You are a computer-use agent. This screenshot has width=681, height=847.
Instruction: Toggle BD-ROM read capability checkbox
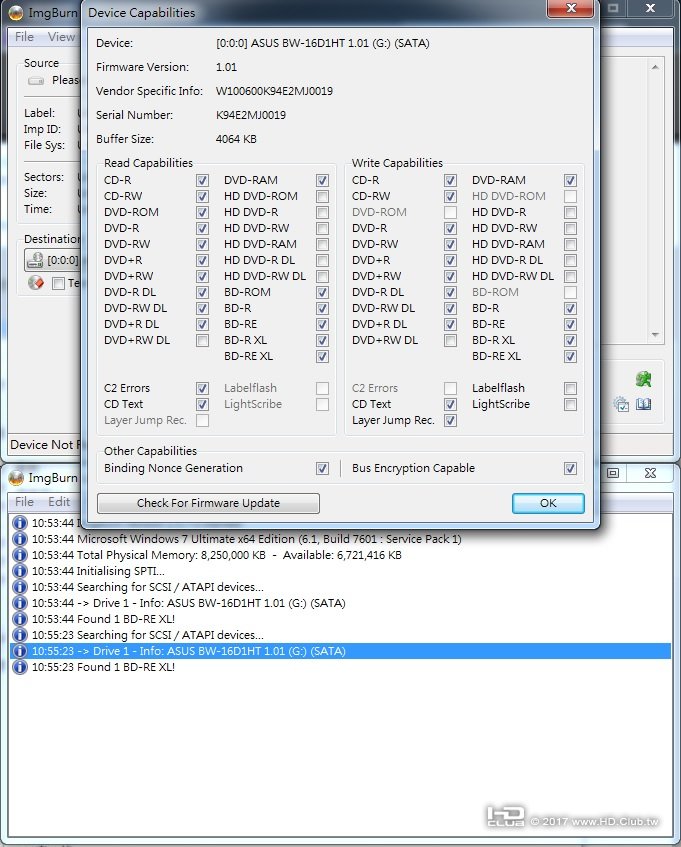click(x=322, y=292)
